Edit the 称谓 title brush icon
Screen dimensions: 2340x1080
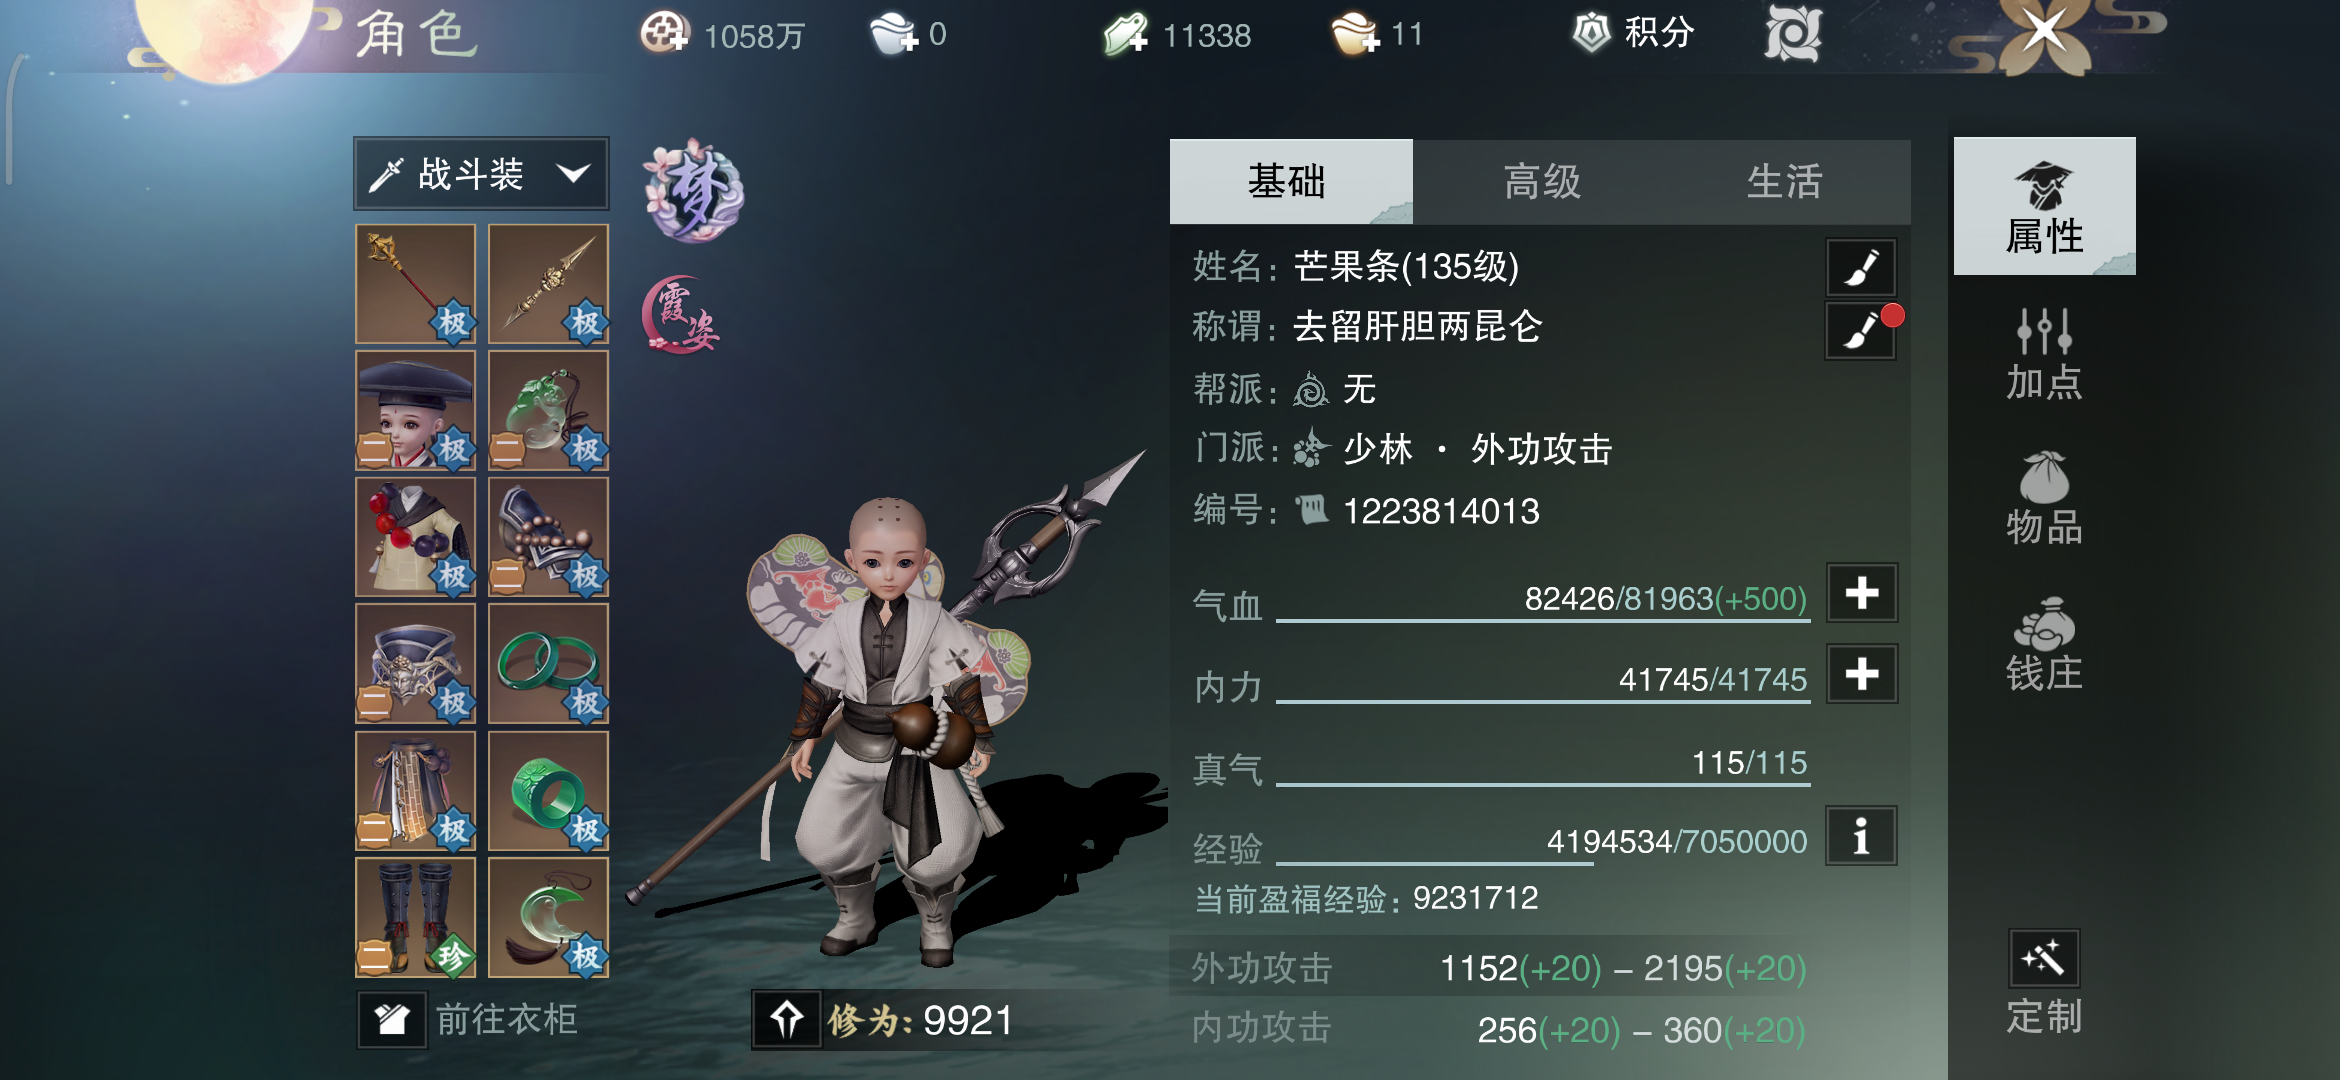[1861, 329]
